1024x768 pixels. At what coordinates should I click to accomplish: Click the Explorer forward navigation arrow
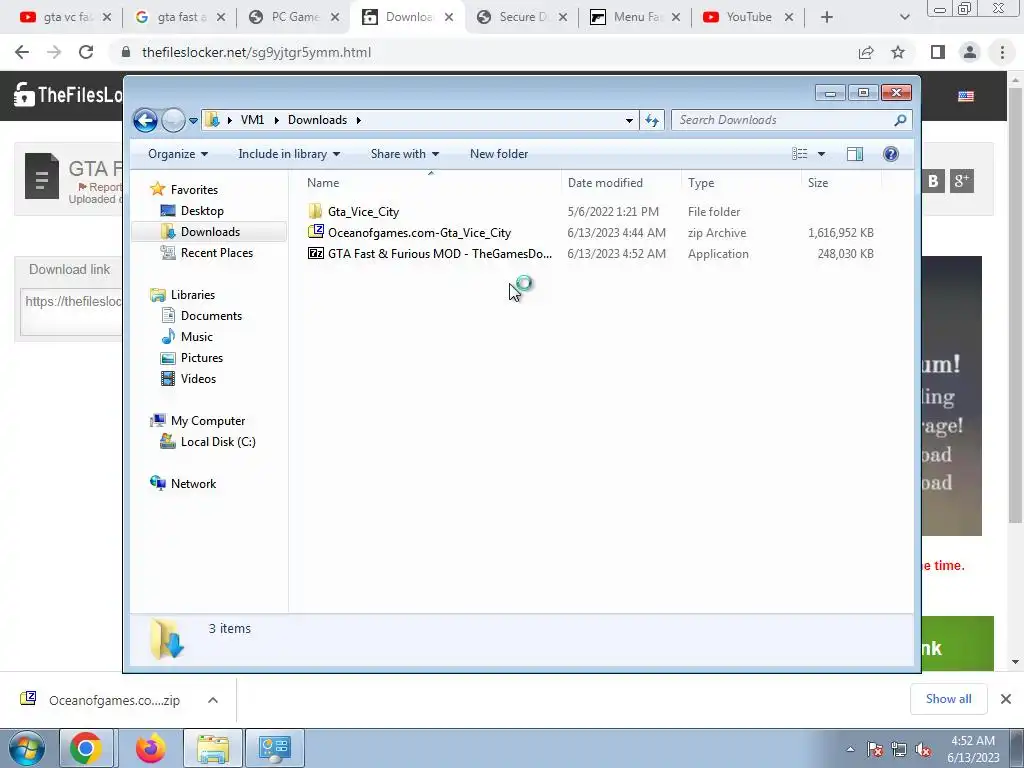173,120
